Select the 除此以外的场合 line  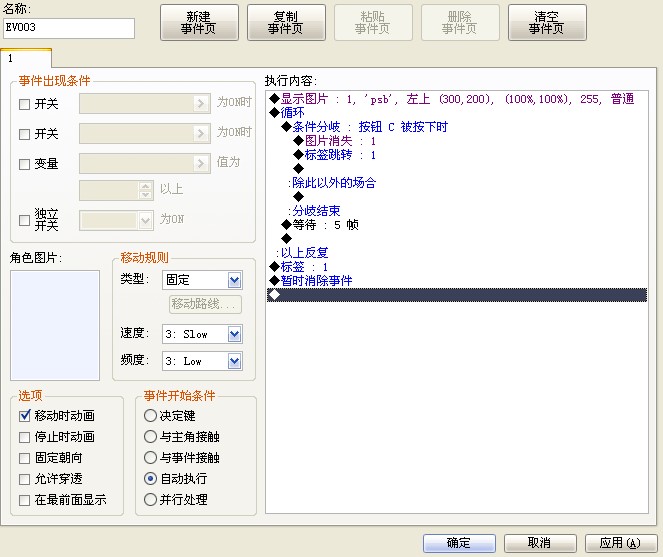pos(457,183)
